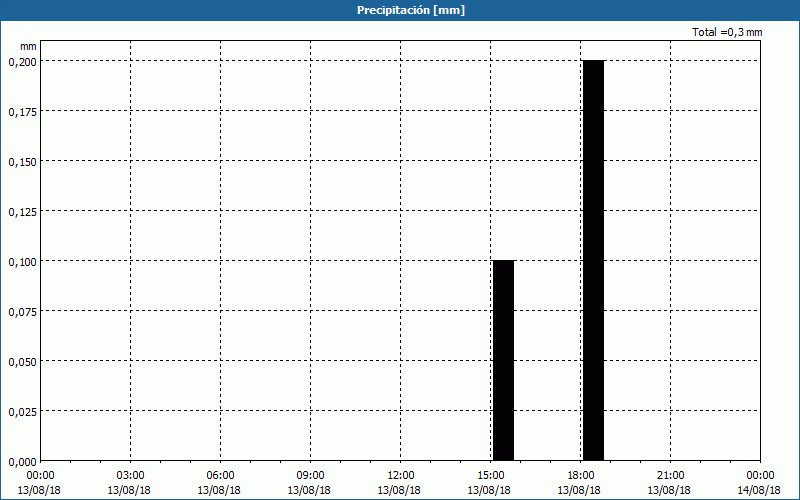Click the 0,075 y-axis value
Screen dimensions: 800x500
[x=22, y=311]
